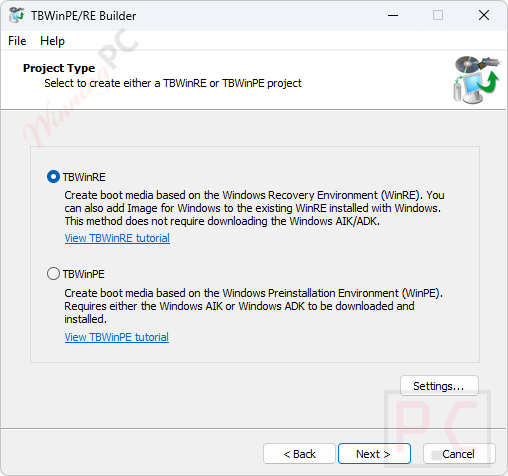This screenshot has width=508, height=476.
Task: Click the 'Create boot media based on the Windows Recovery Environment' description
Action: click(254, 208)
